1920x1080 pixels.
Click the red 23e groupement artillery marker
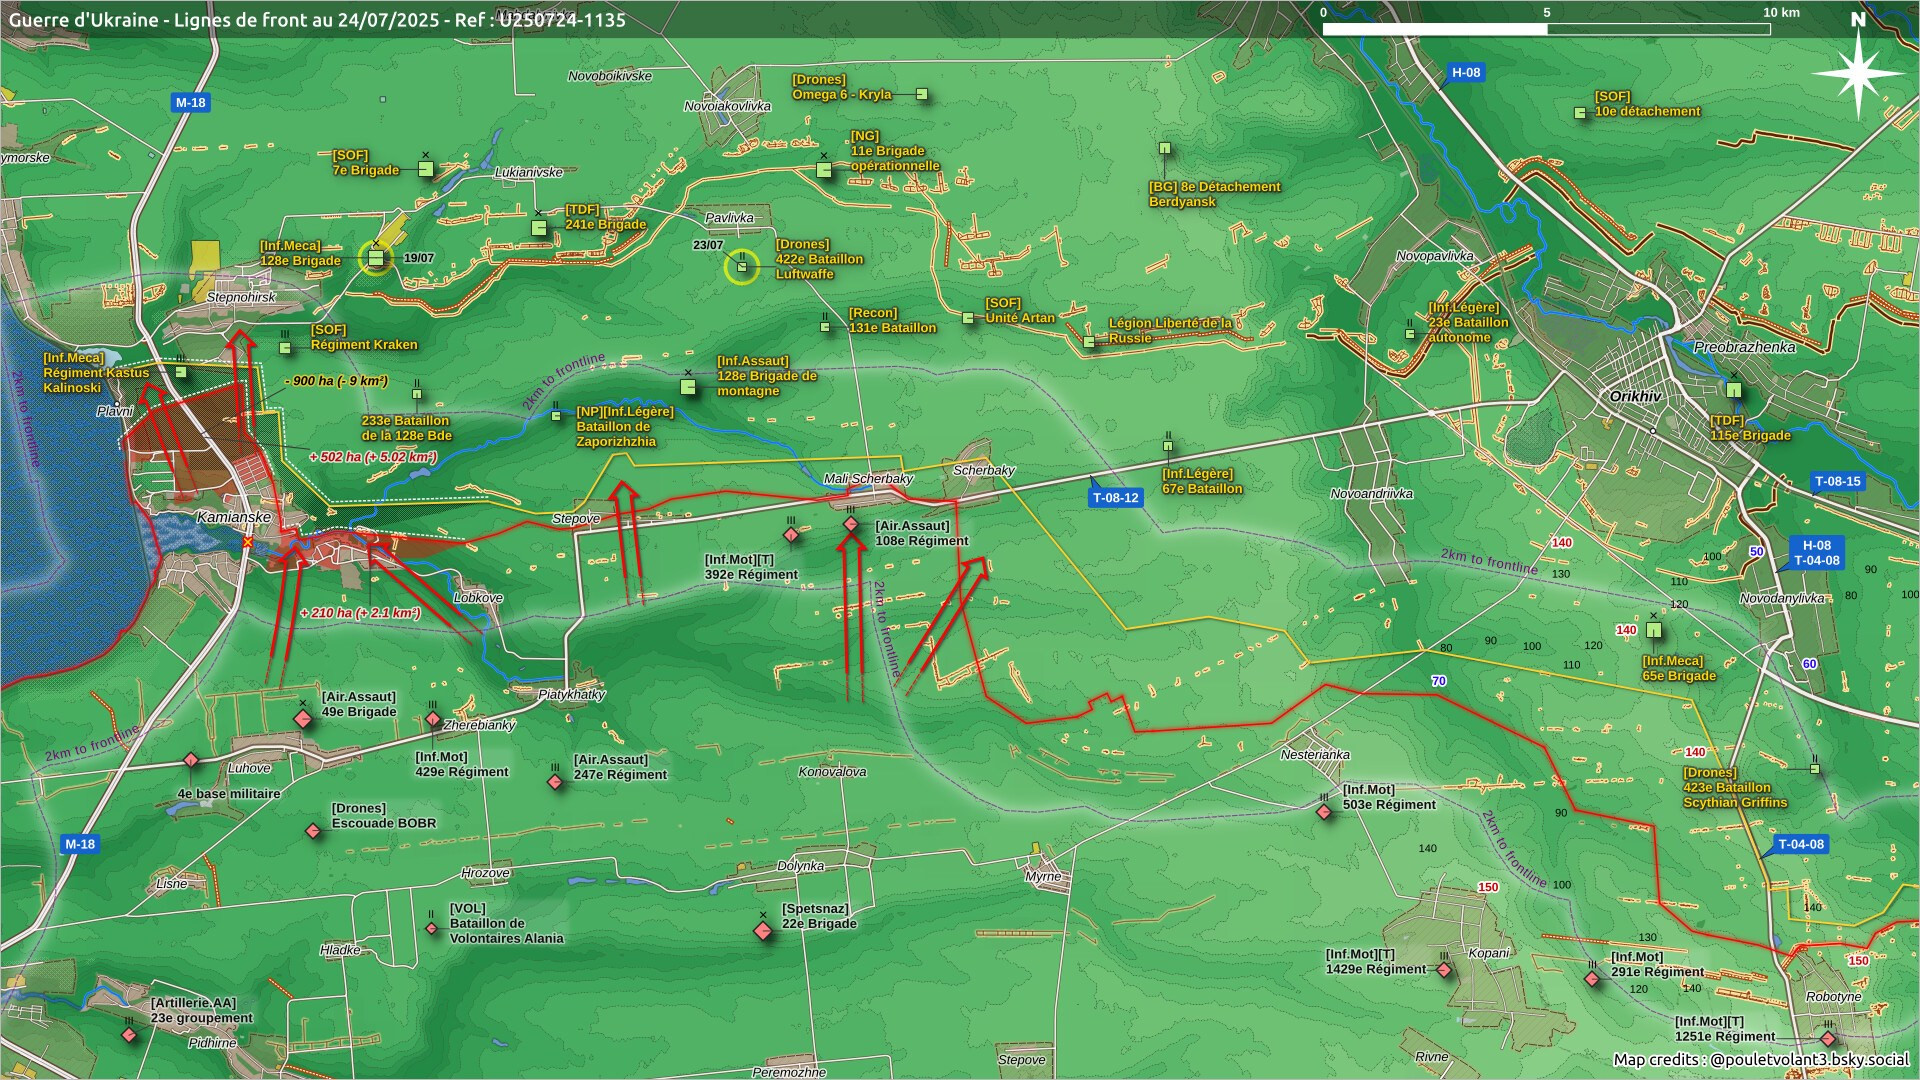pyautogui.click(x=129, y=1035)
